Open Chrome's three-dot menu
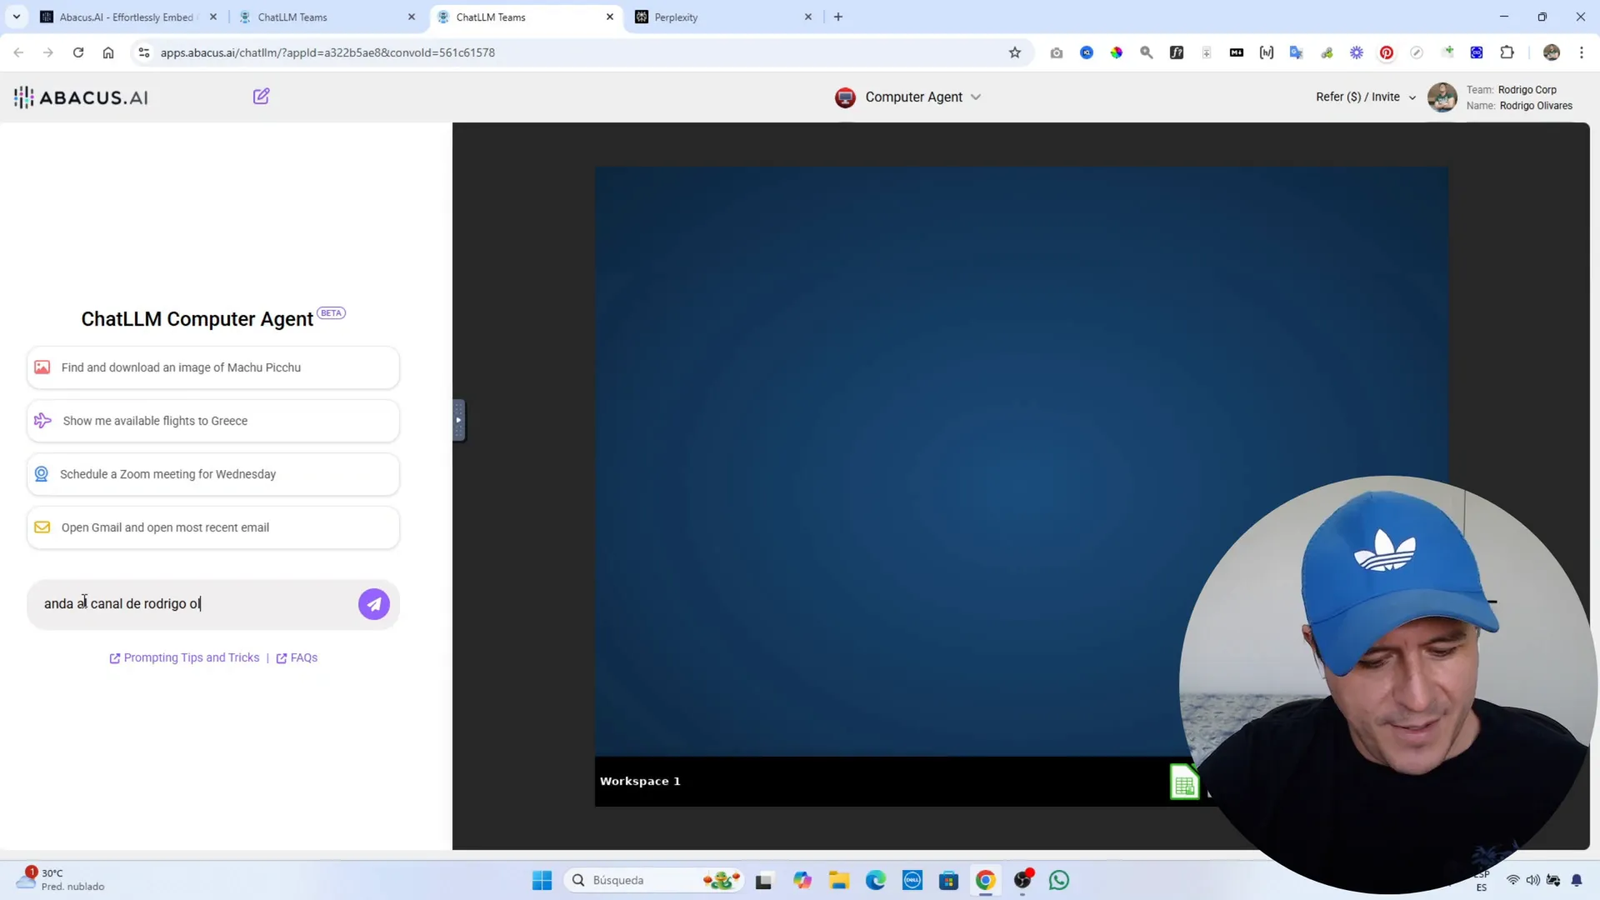The width and height of the screenshot is (1600, 900). click(1581, 52)
